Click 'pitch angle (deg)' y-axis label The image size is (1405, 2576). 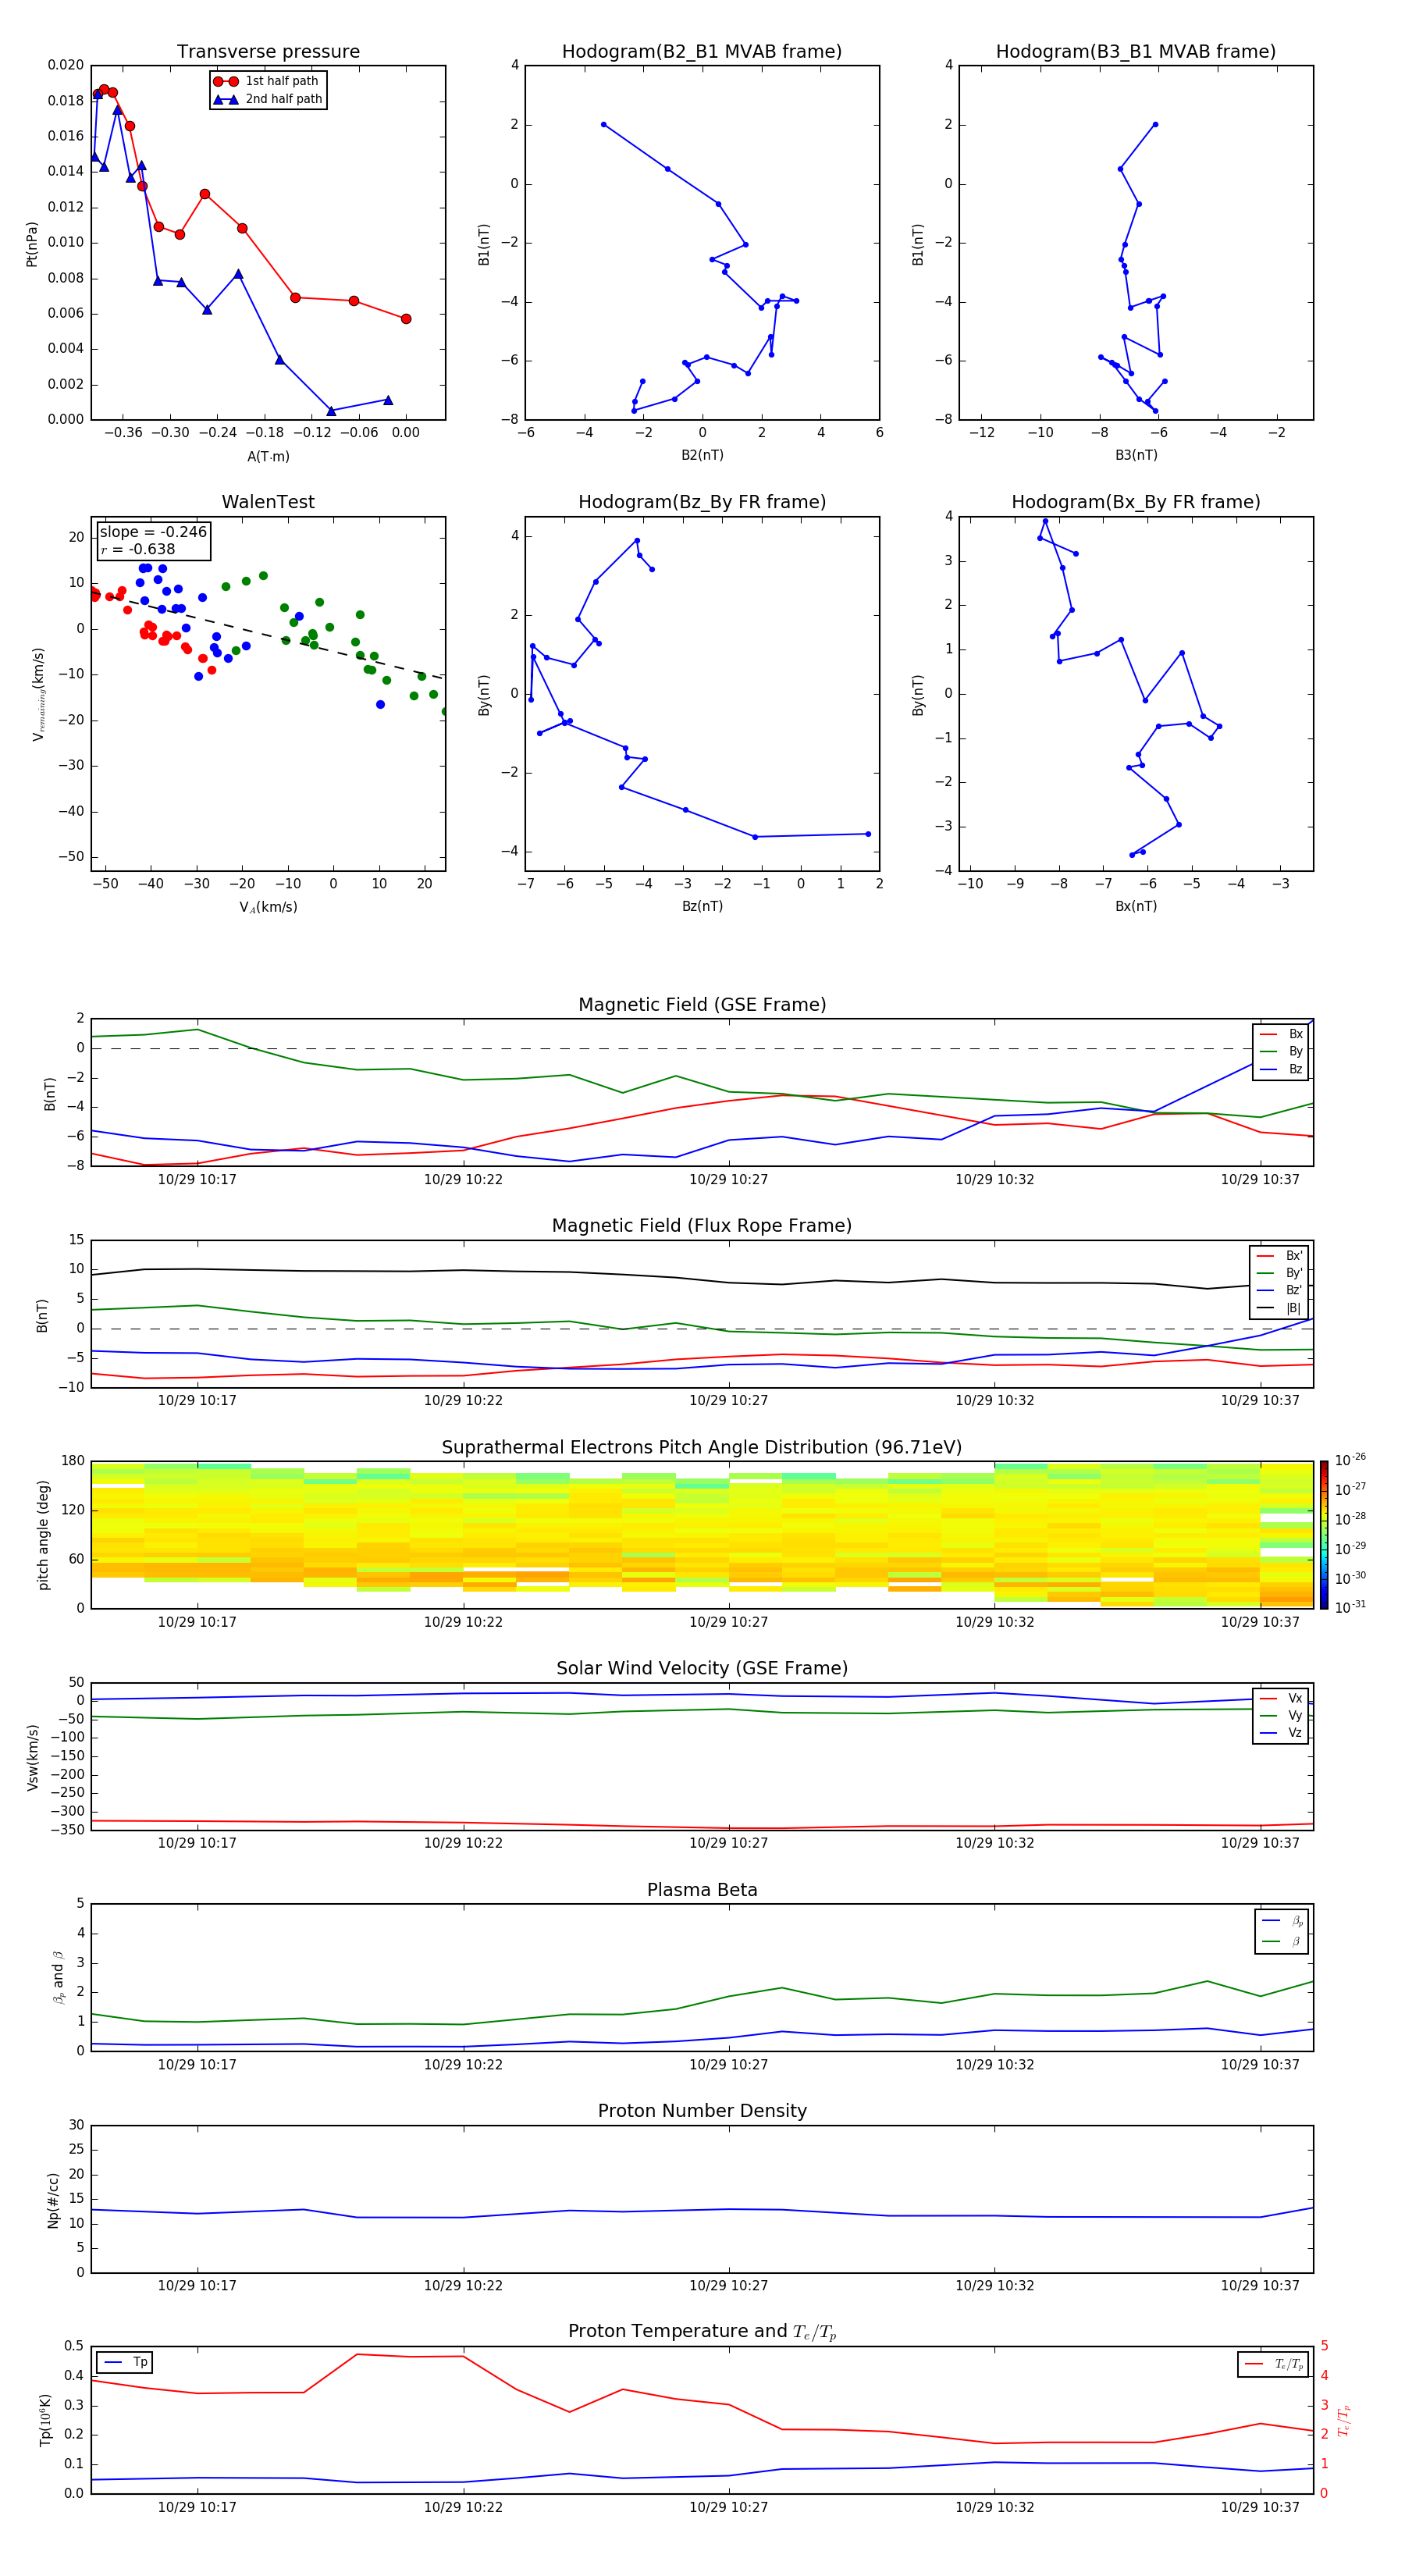44,1535
